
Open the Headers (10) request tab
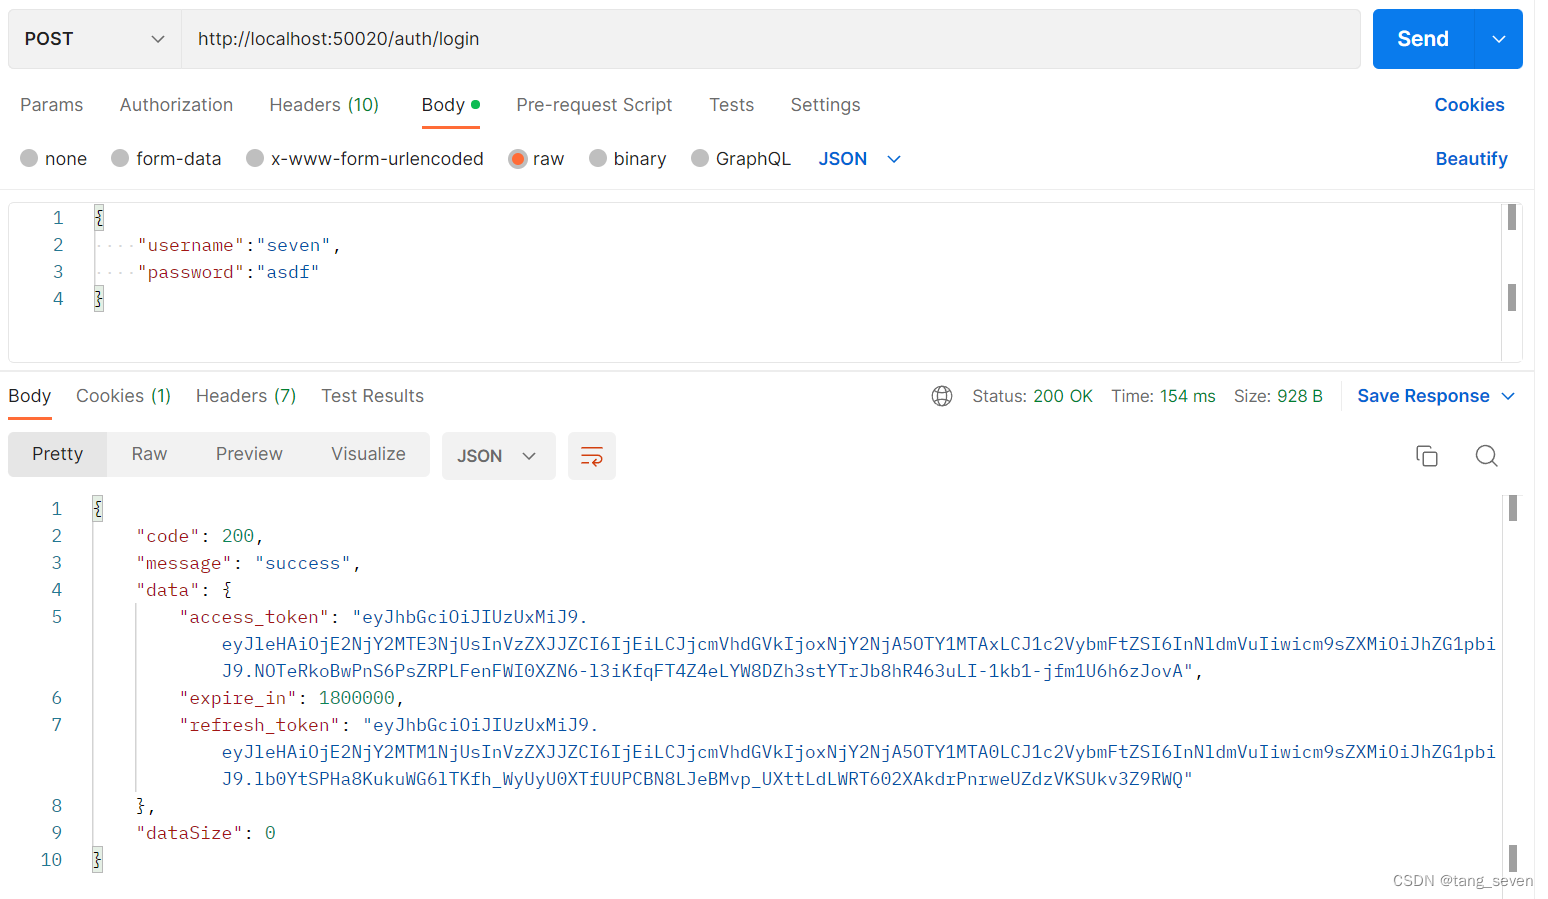[x=324, y=105]
